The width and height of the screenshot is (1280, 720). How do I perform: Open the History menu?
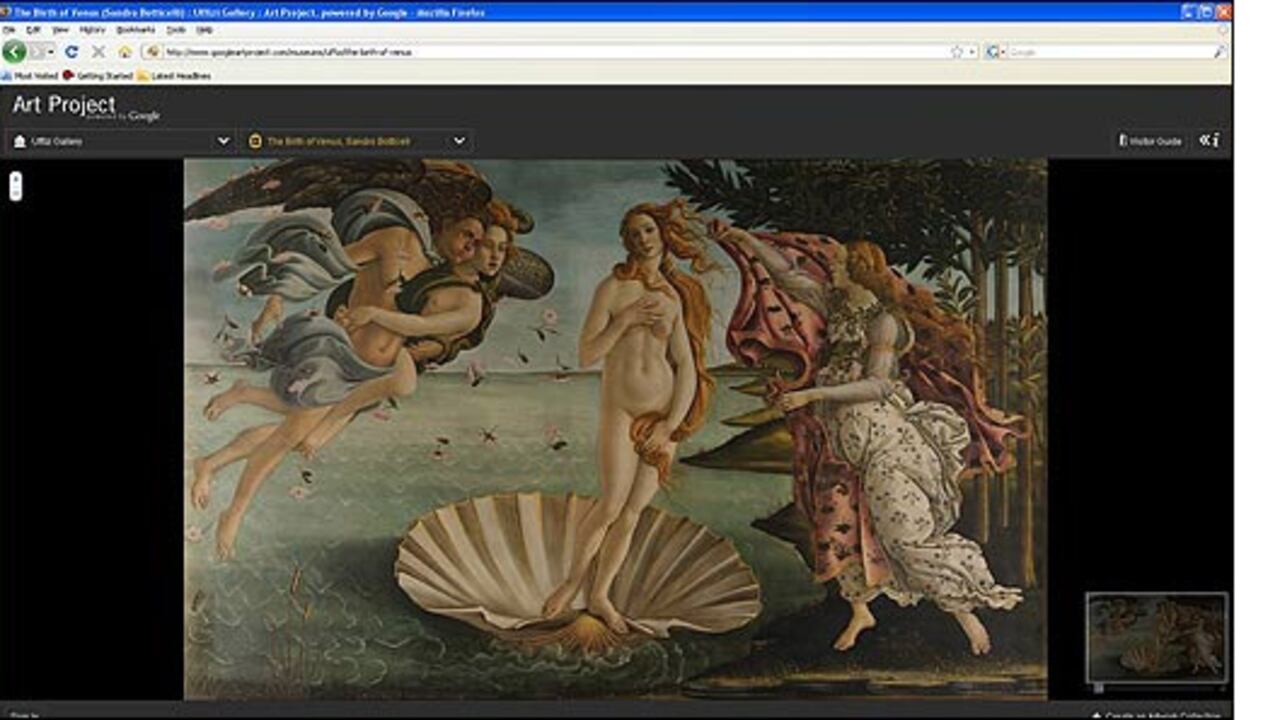[x=92, y=30]
